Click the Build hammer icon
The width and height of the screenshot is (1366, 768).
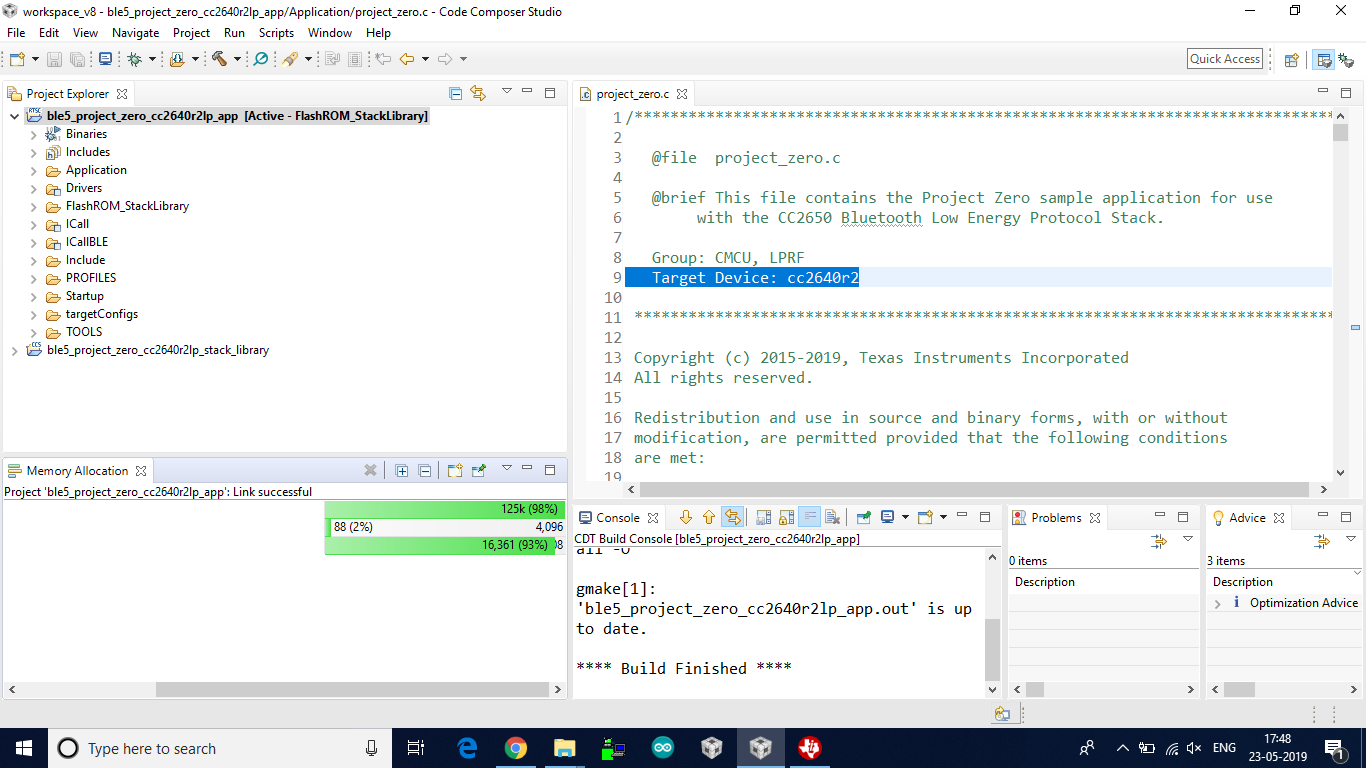[219, 59]
